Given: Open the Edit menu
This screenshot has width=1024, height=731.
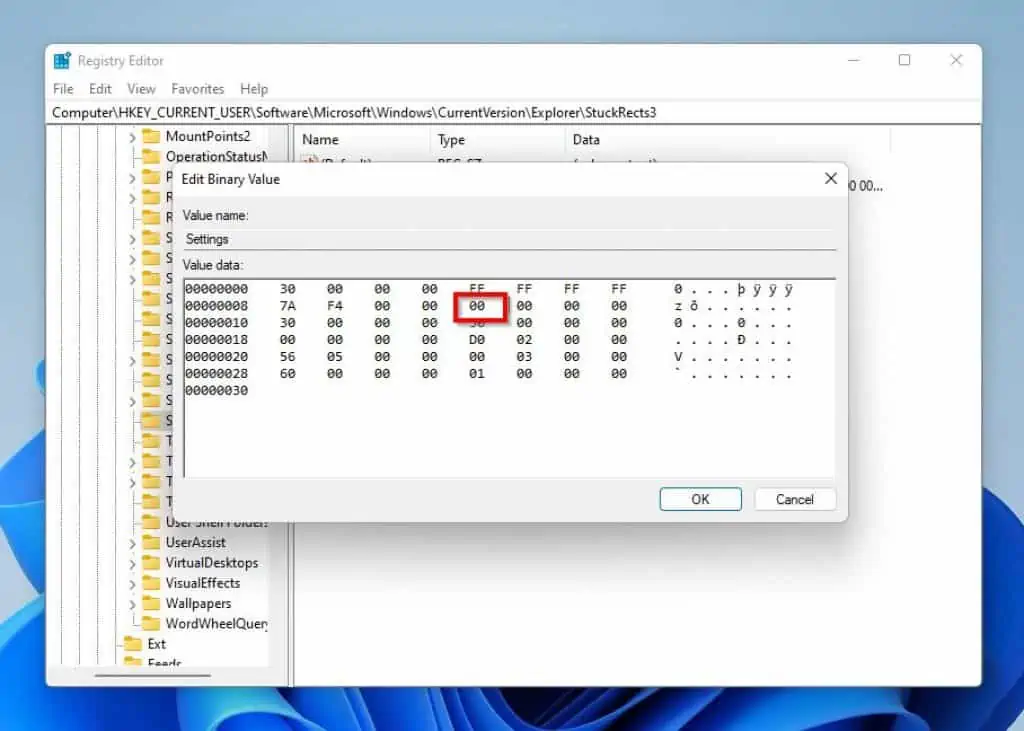Looking at the screenshot, I should 99,89.
